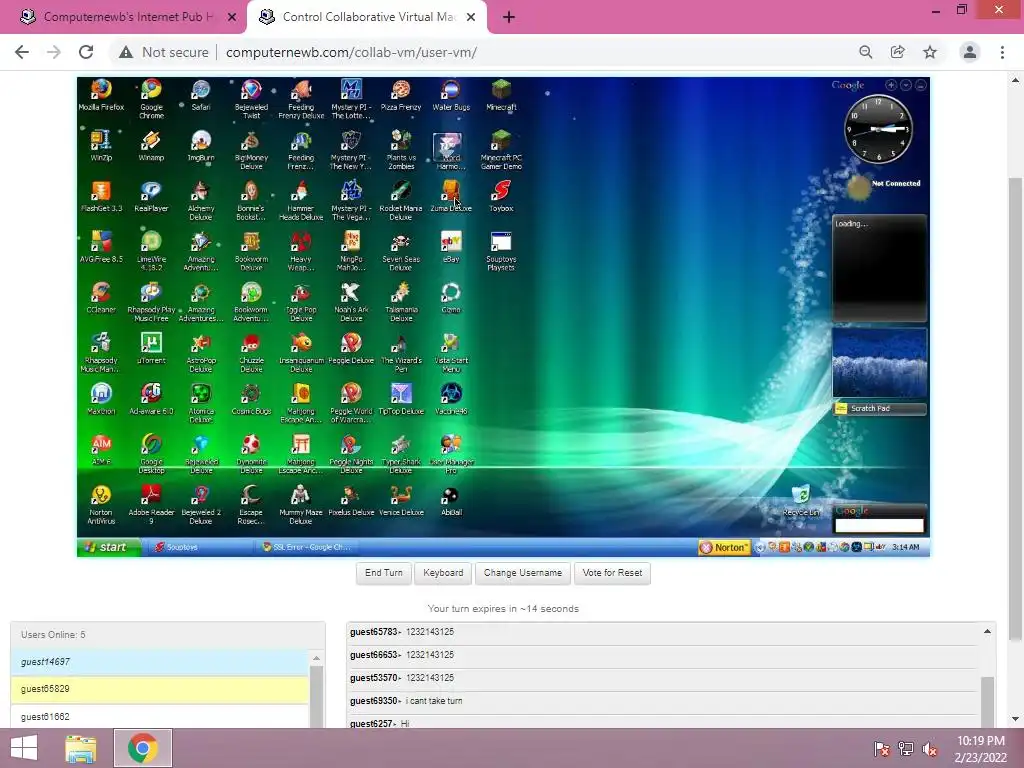1024x768 pixels.
Task: Launch Norton AntiVirus from the desktop
Action: [101, 505]
